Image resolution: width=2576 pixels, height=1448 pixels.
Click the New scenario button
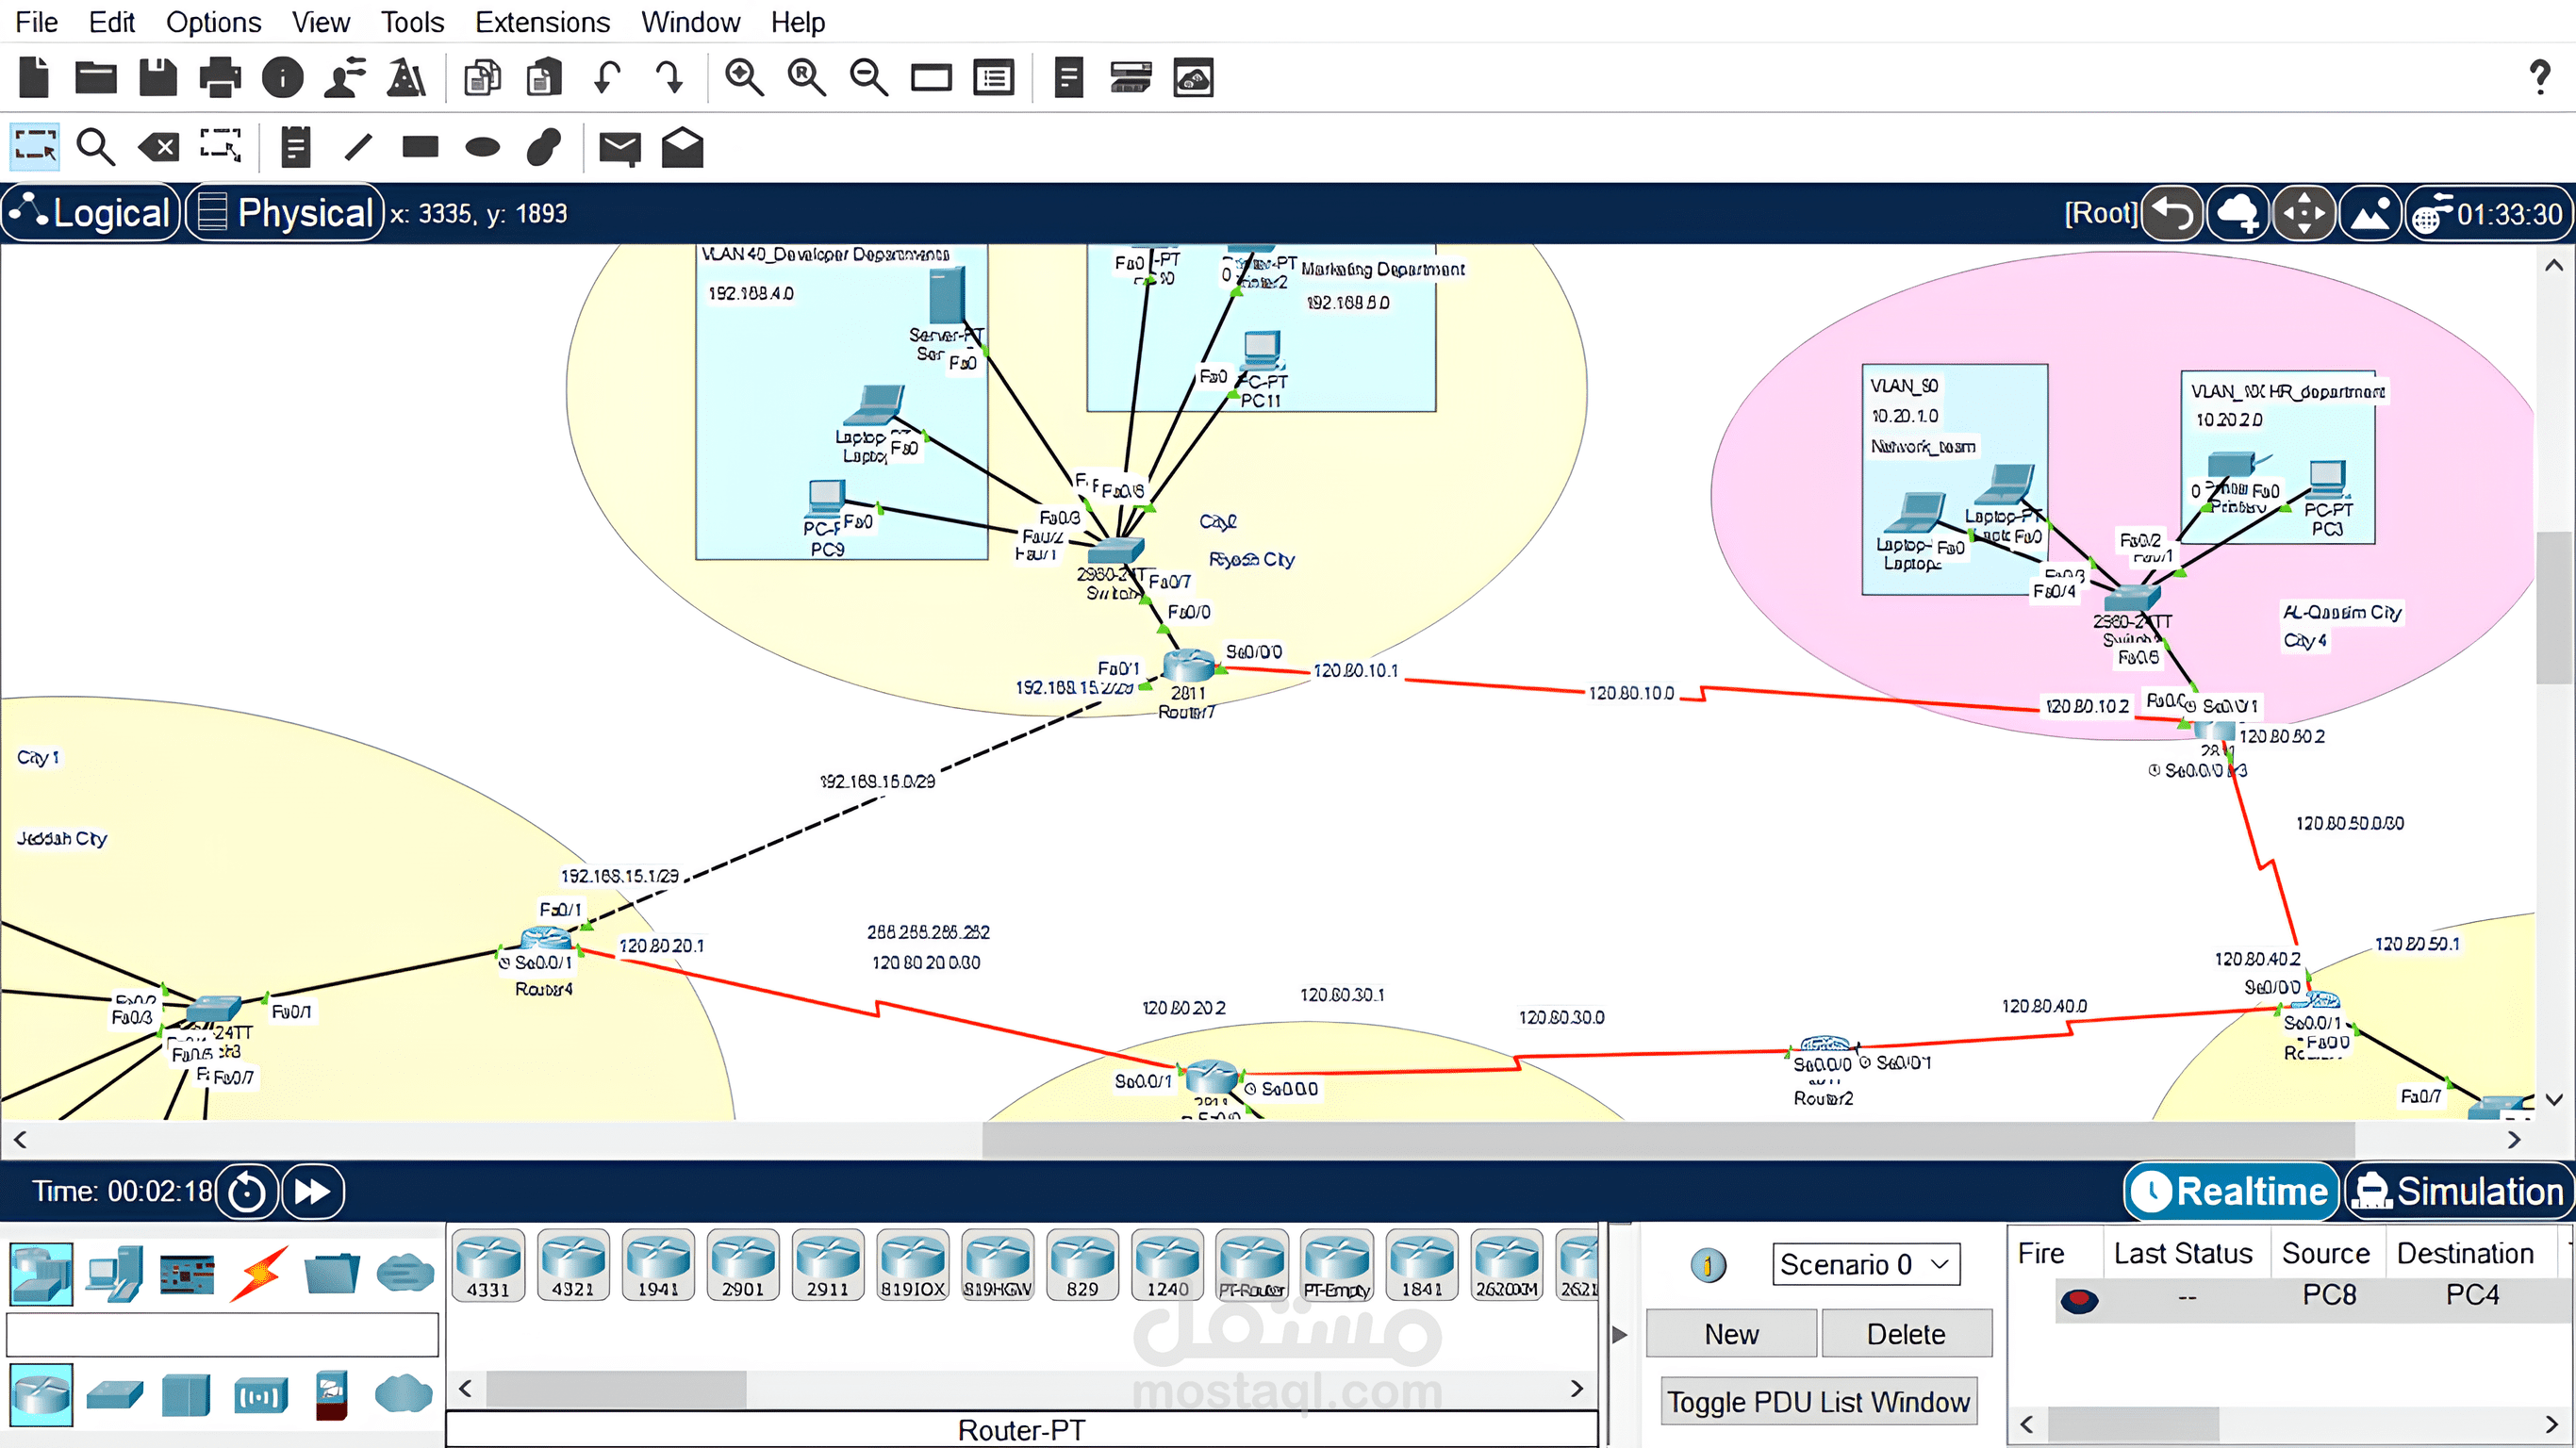click(x=1731, y=1333)
